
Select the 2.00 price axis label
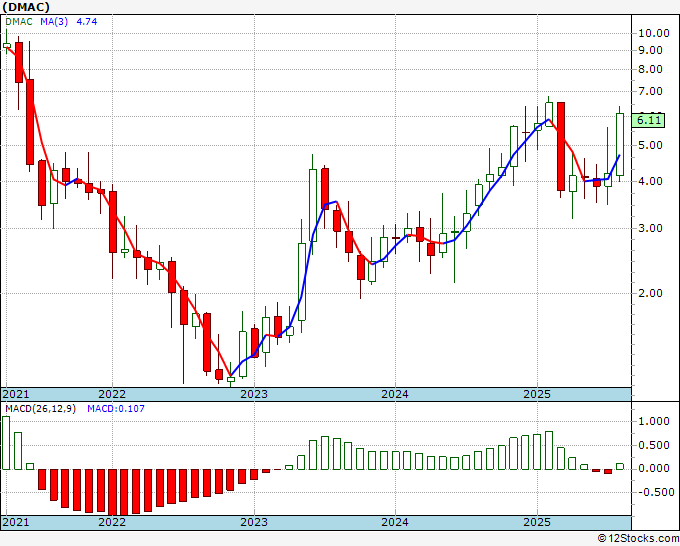coord(650,294)
